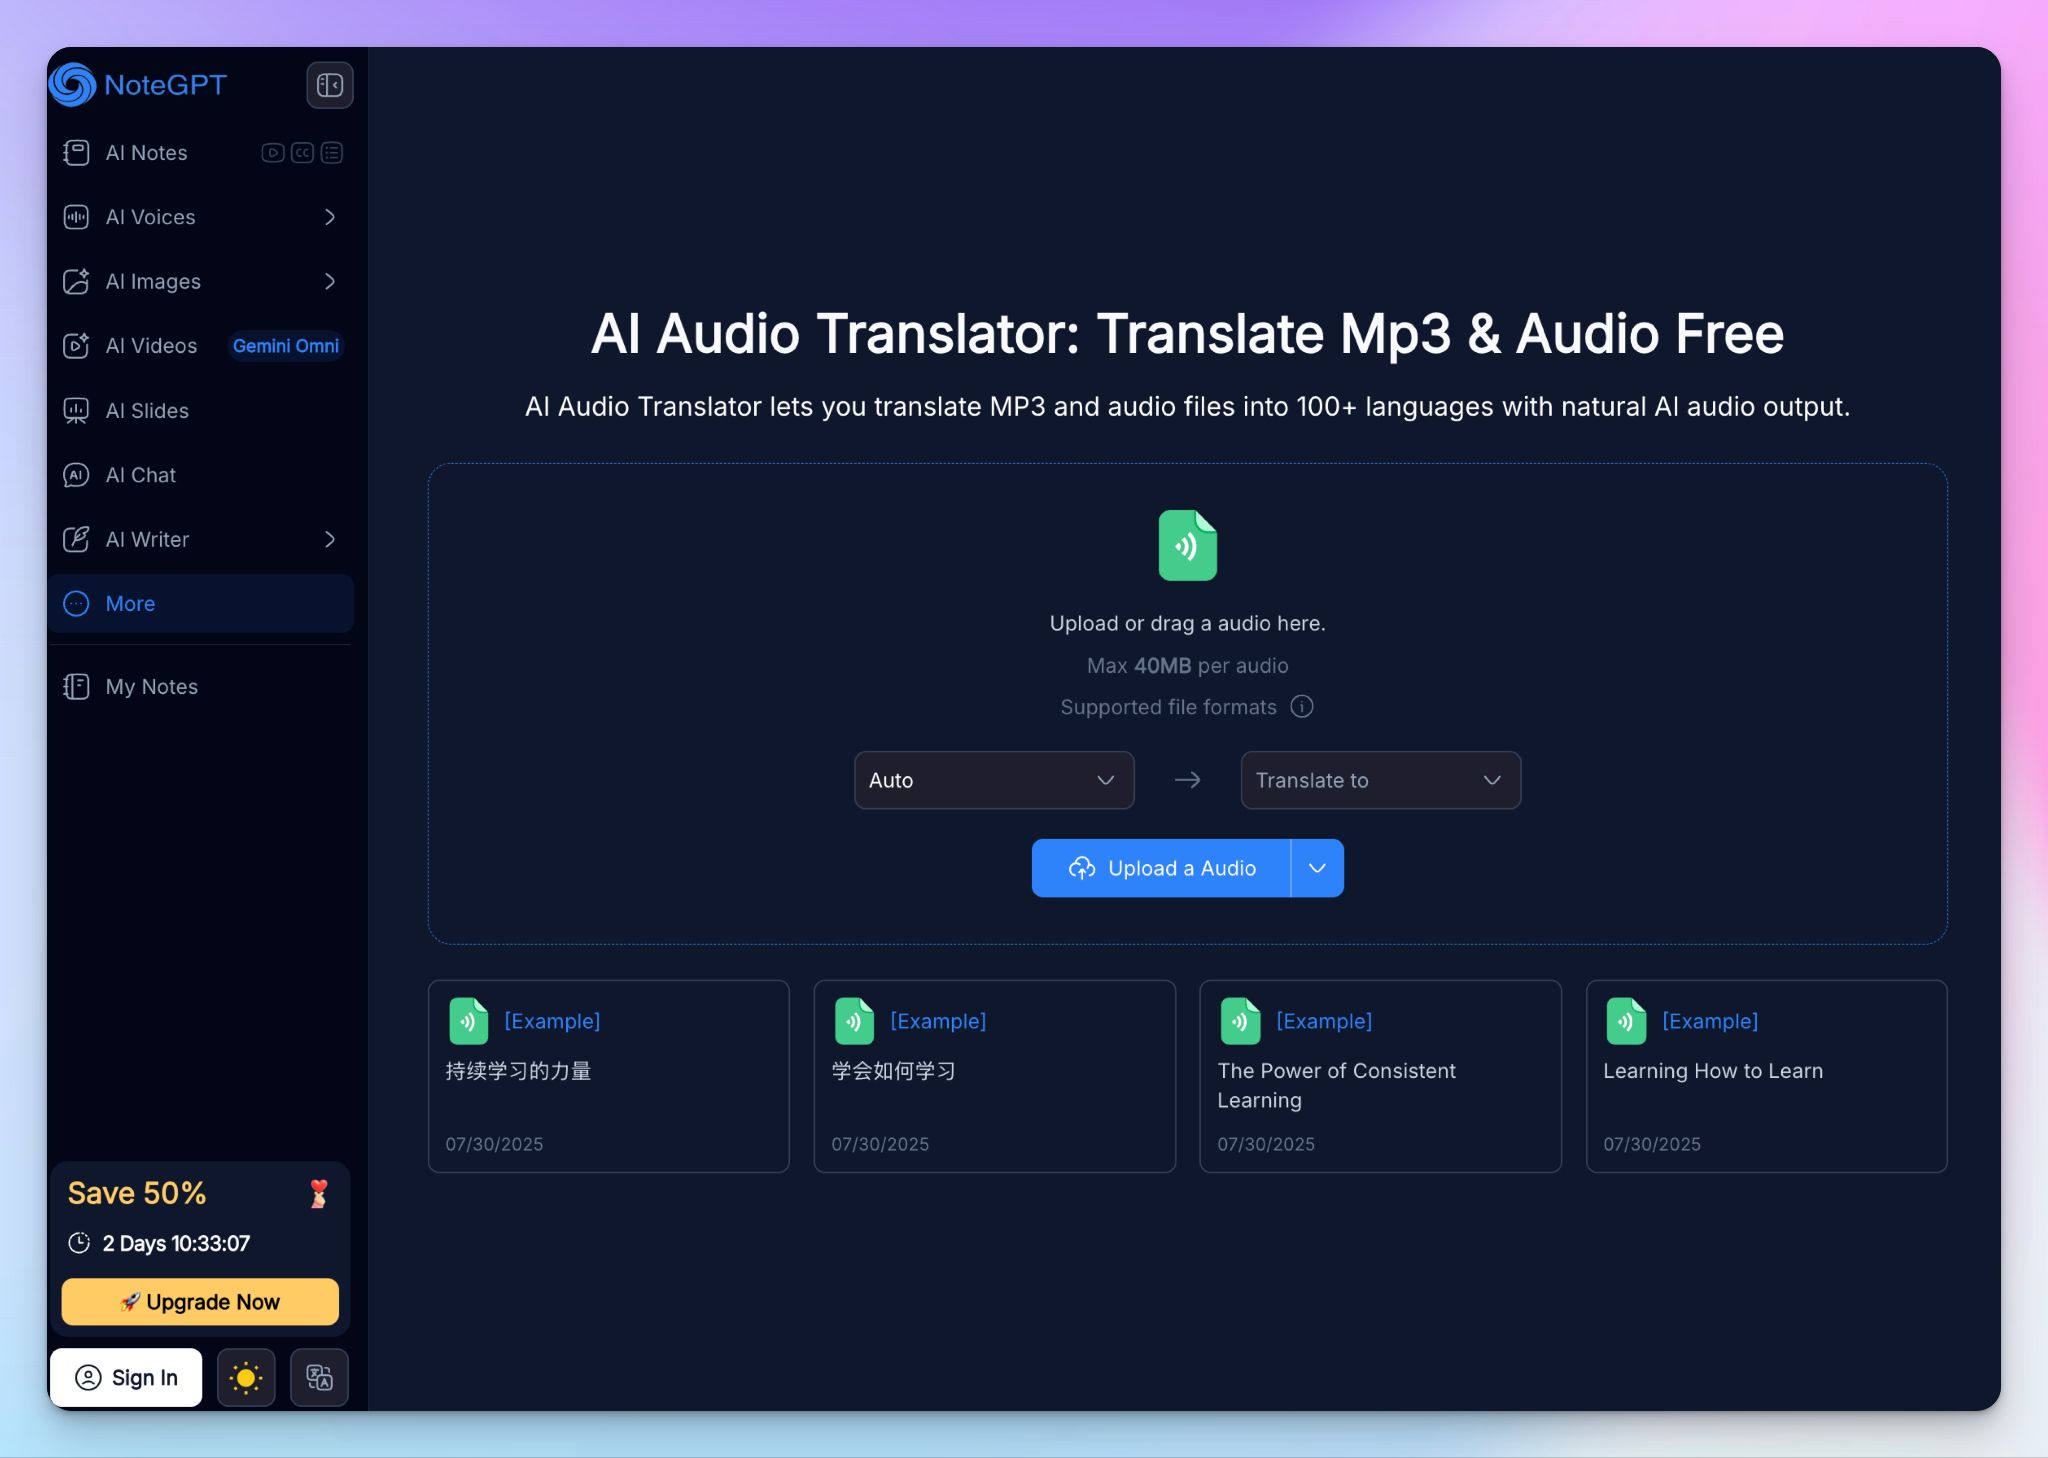
Task: Click the Supported file formats text
Action: (x=1168, y=707)
